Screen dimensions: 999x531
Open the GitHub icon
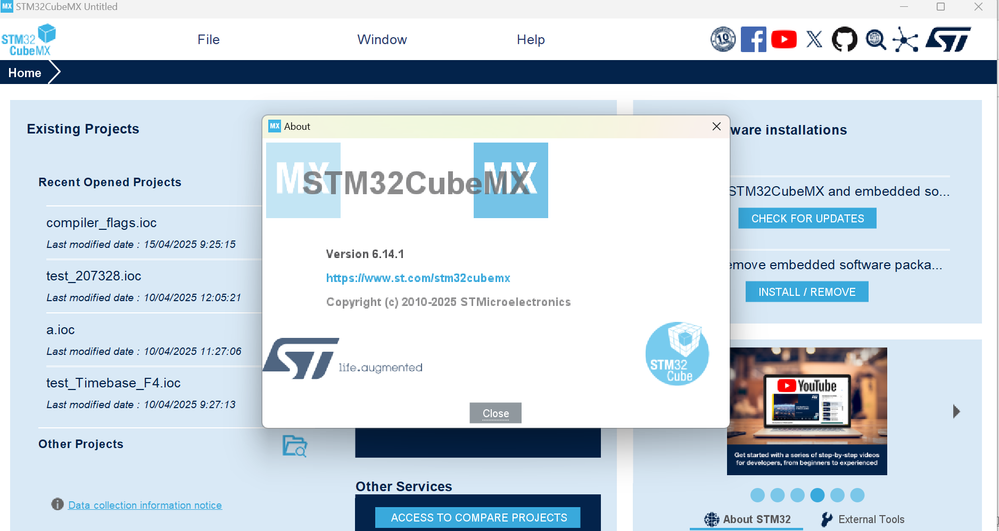[844, 40]
